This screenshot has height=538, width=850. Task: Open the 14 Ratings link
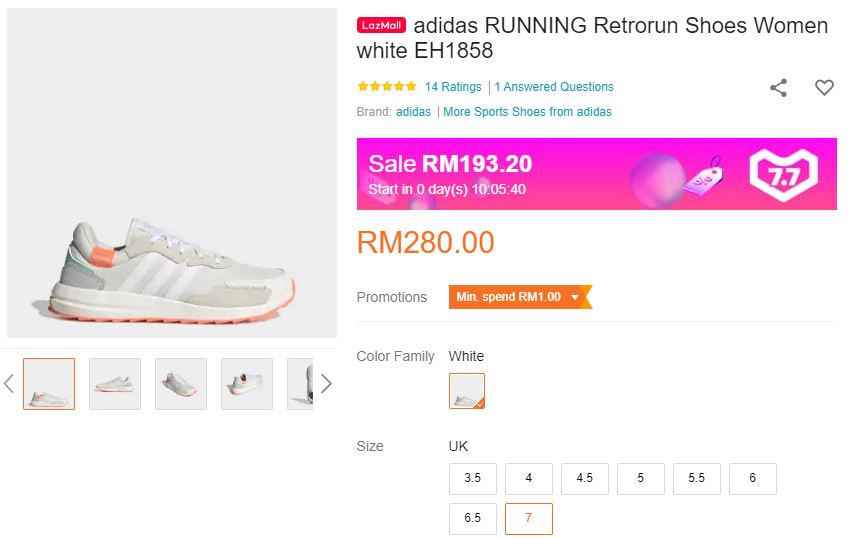(453, 87)
